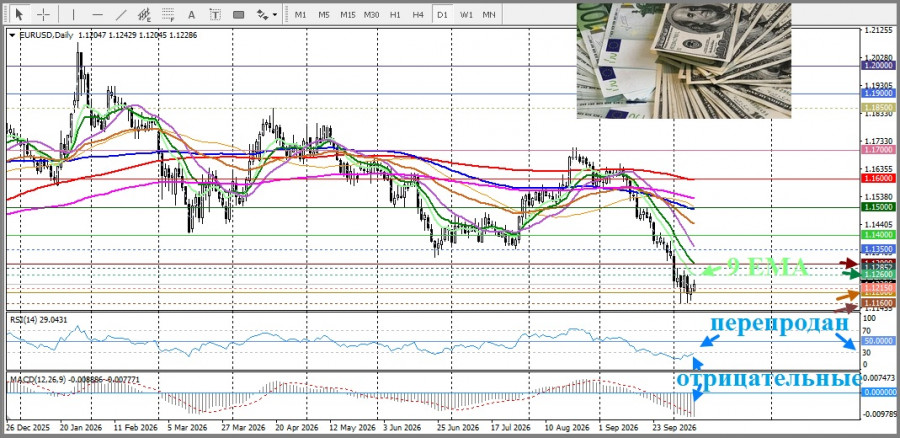
Task: Click the 23 Sep 2026 date on time axis
Action: pos(674,428)
